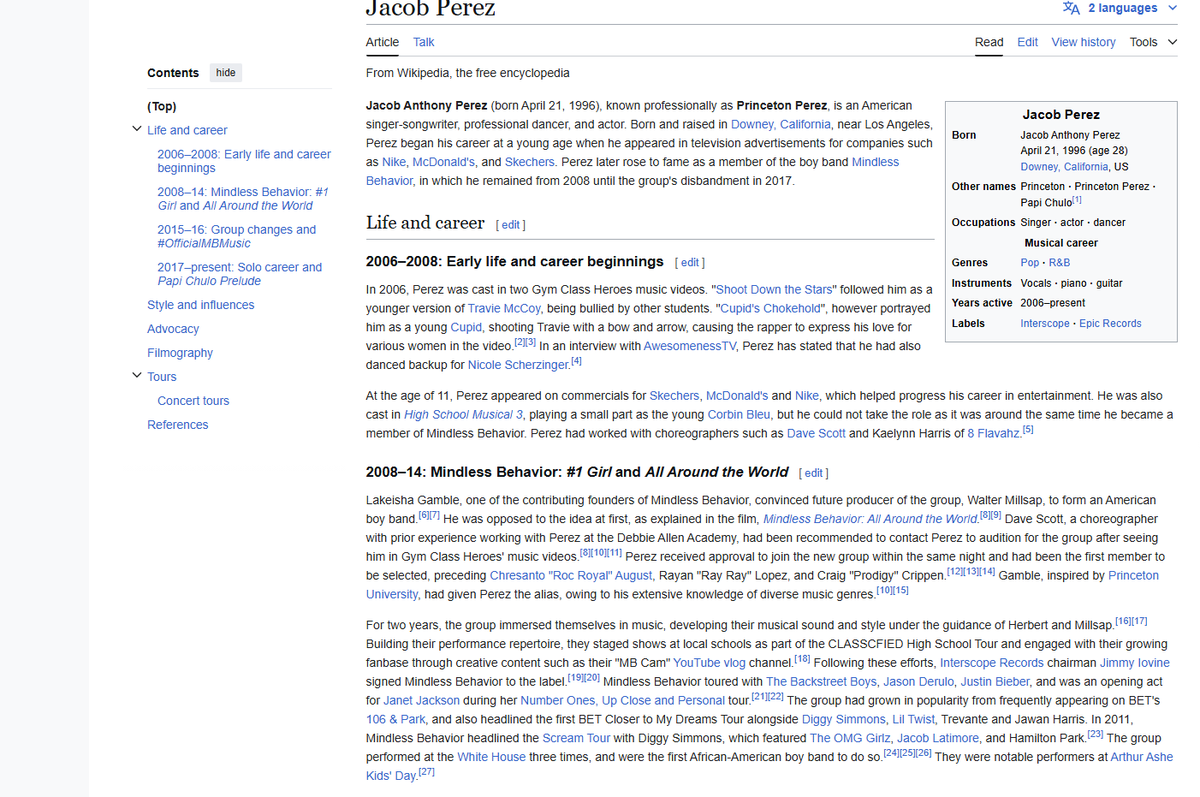Open the Epic Records link in infobox
This screenshot has width=1200, height=797.
click(x=1110, y=324)
